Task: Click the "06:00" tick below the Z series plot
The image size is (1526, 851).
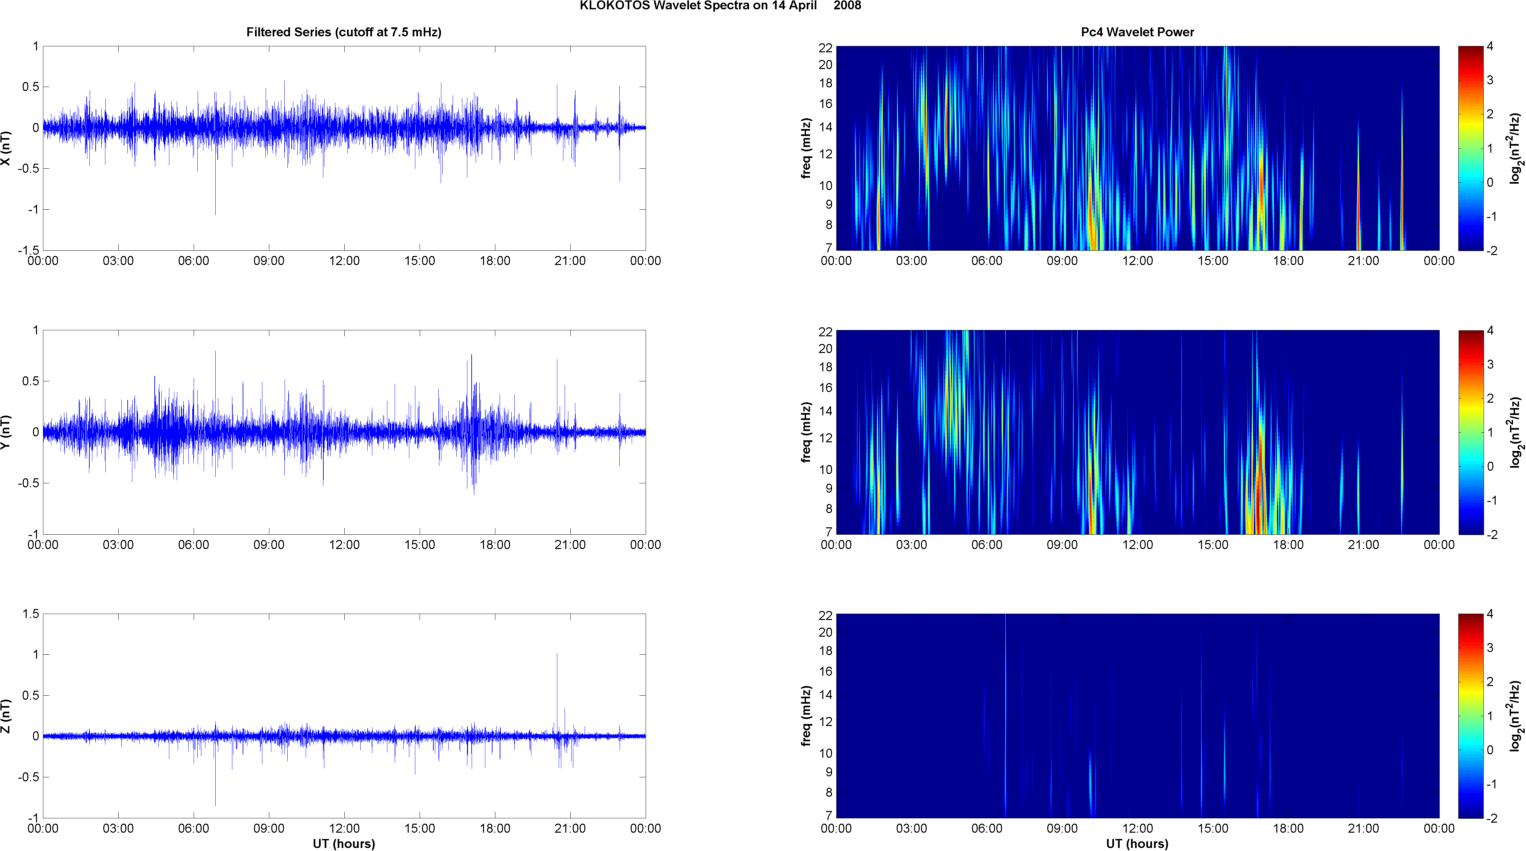Action: (x=194, y=829)
